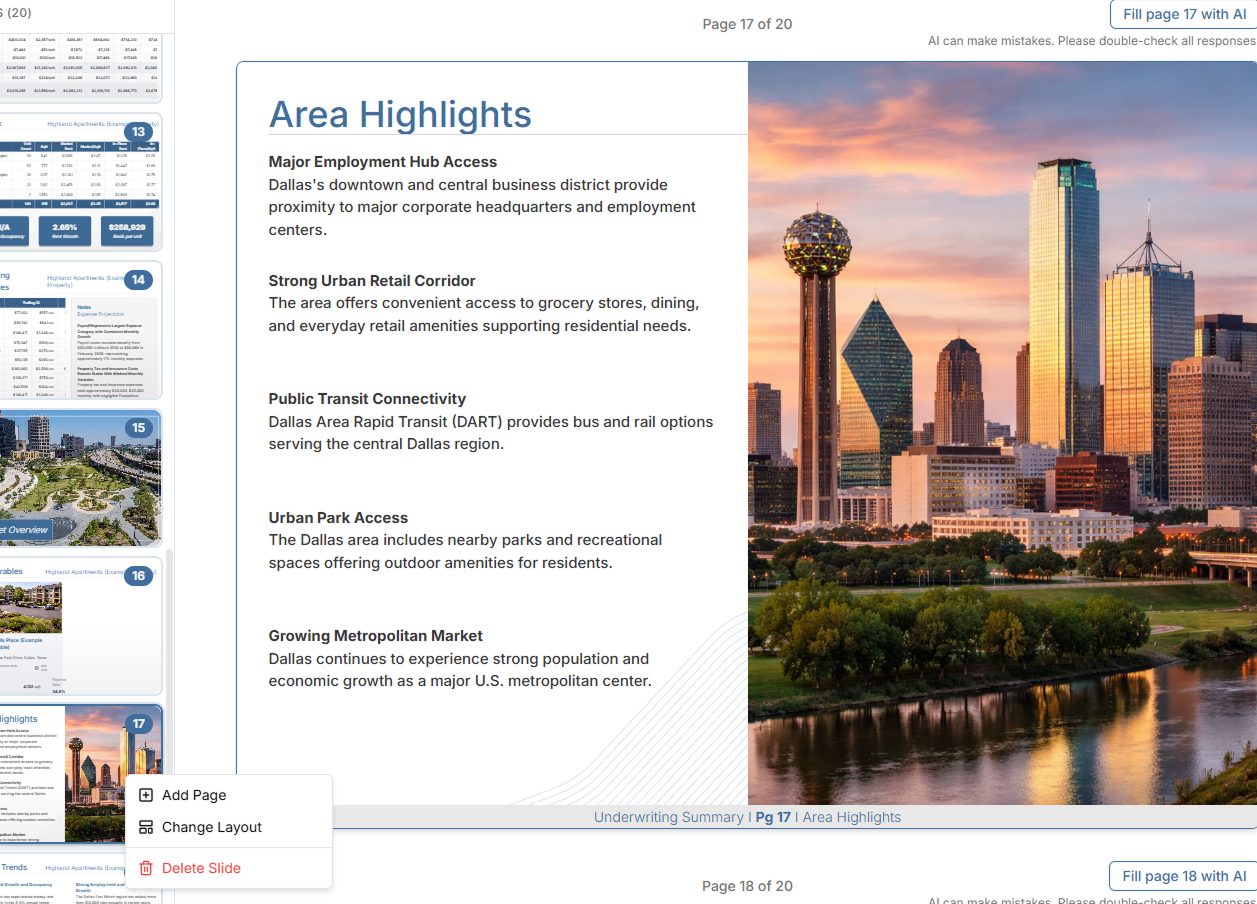Choose the Add Page menu entry
Viewport: 1257px width, 904px height.
click(x=194, y=795)
